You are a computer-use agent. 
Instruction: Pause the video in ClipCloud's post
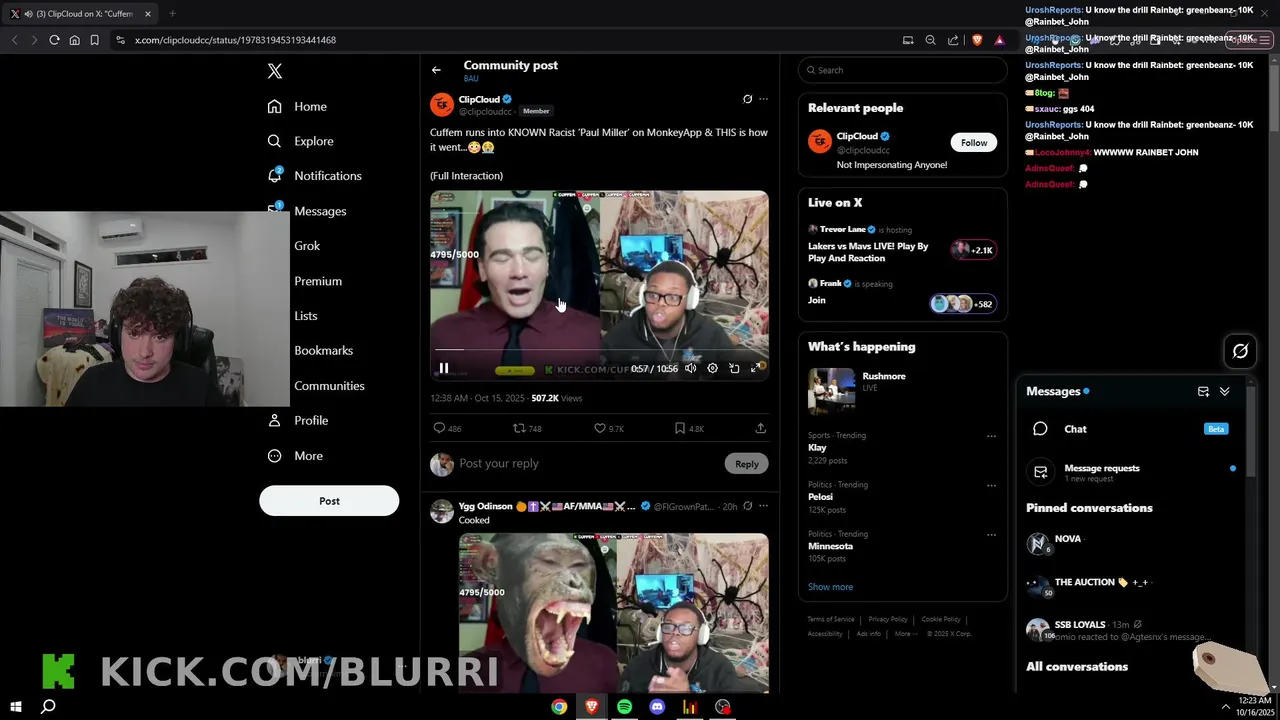(444, 368)
